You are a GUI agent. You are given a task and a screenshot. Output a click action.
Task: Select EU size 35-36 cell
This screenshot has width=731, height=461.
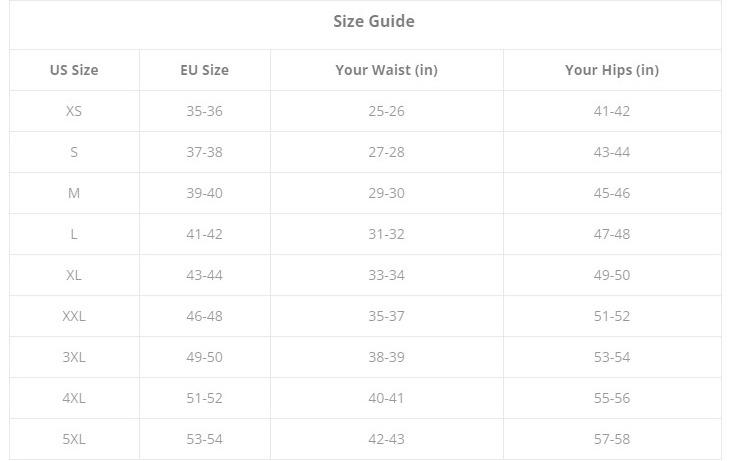coord(204,111)
